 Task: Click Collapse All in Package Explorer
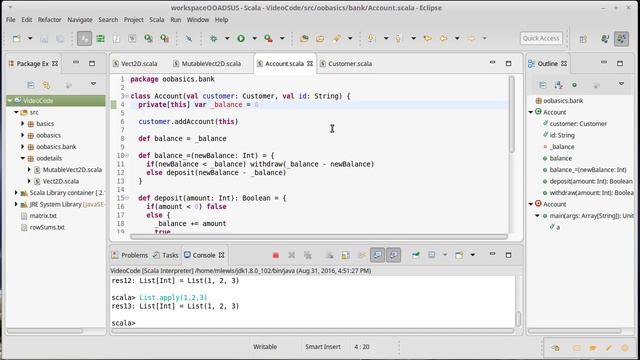(31, 85)
